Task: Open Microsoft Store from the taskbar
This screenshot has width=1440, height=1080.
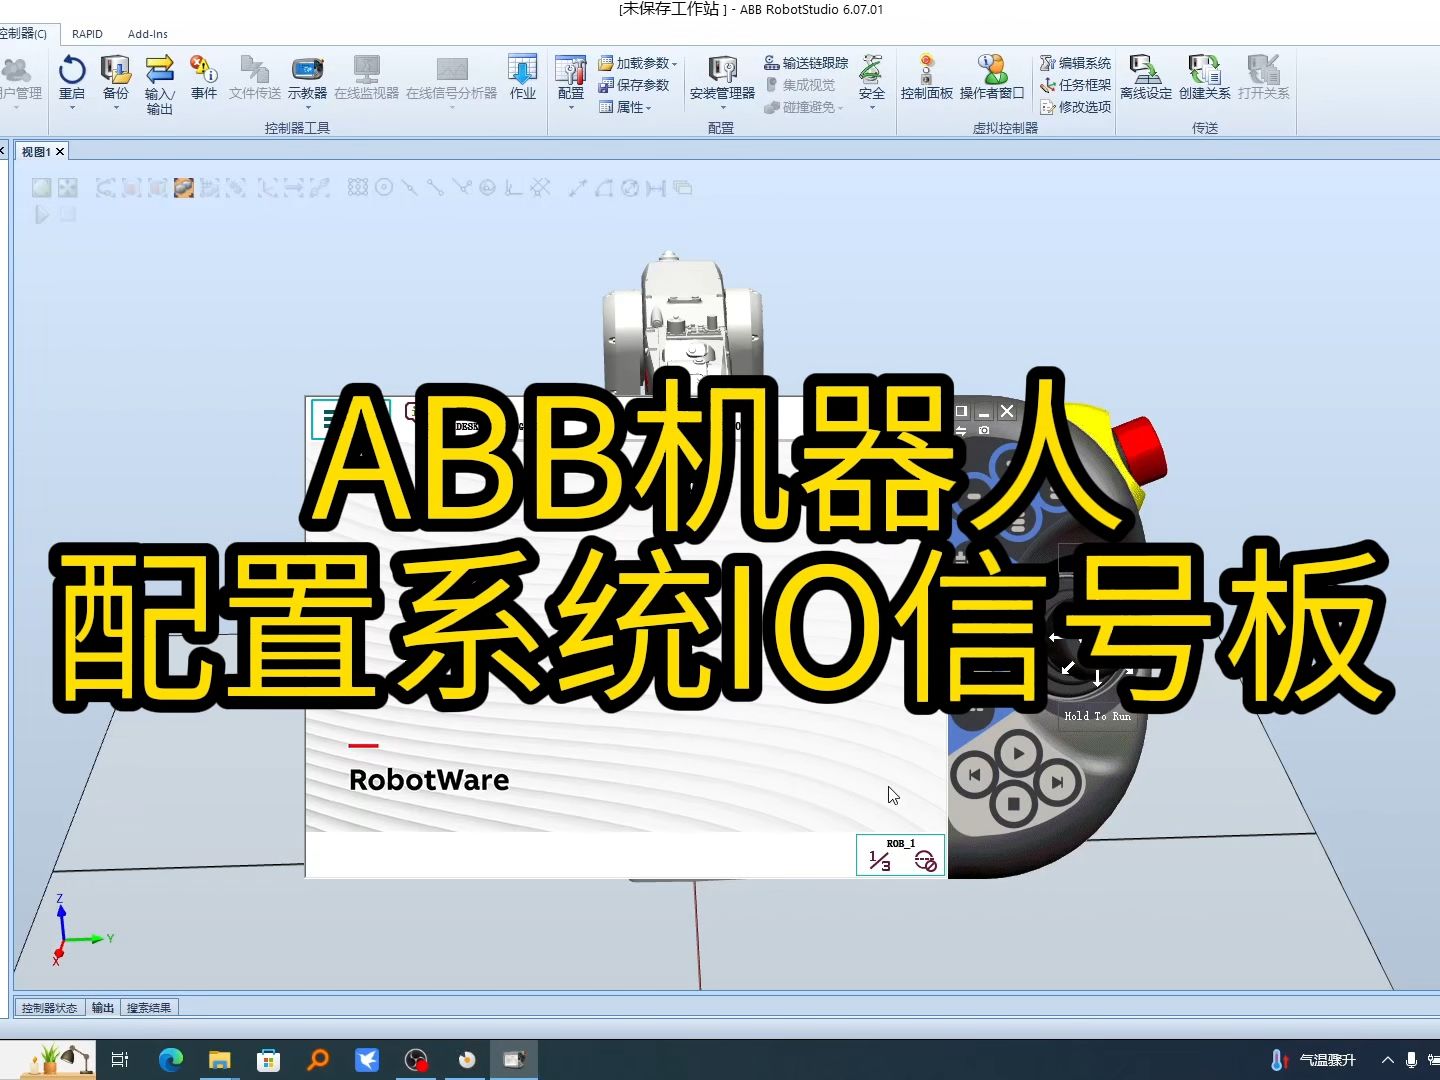Action: (269, 1060)
